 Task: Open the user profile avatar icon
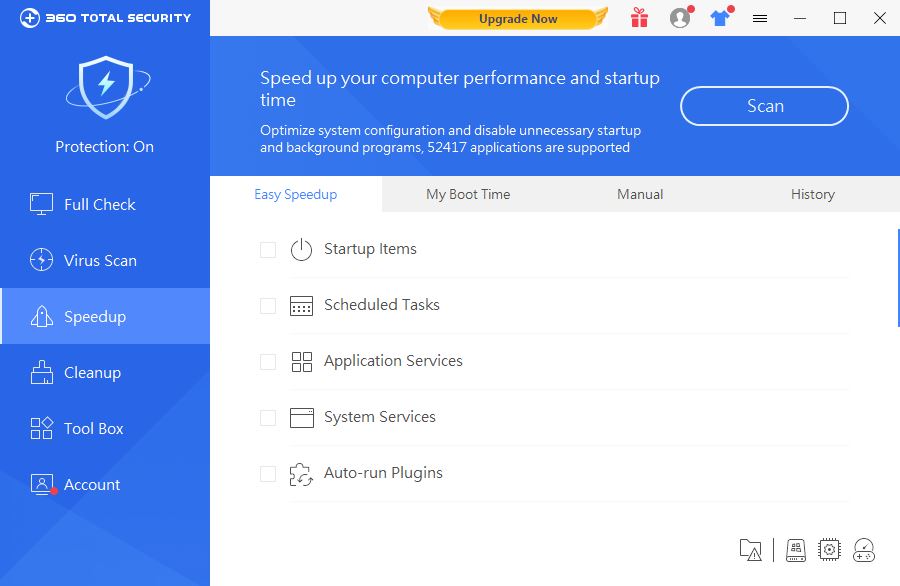pyautogui.click(x=680, y=18)
